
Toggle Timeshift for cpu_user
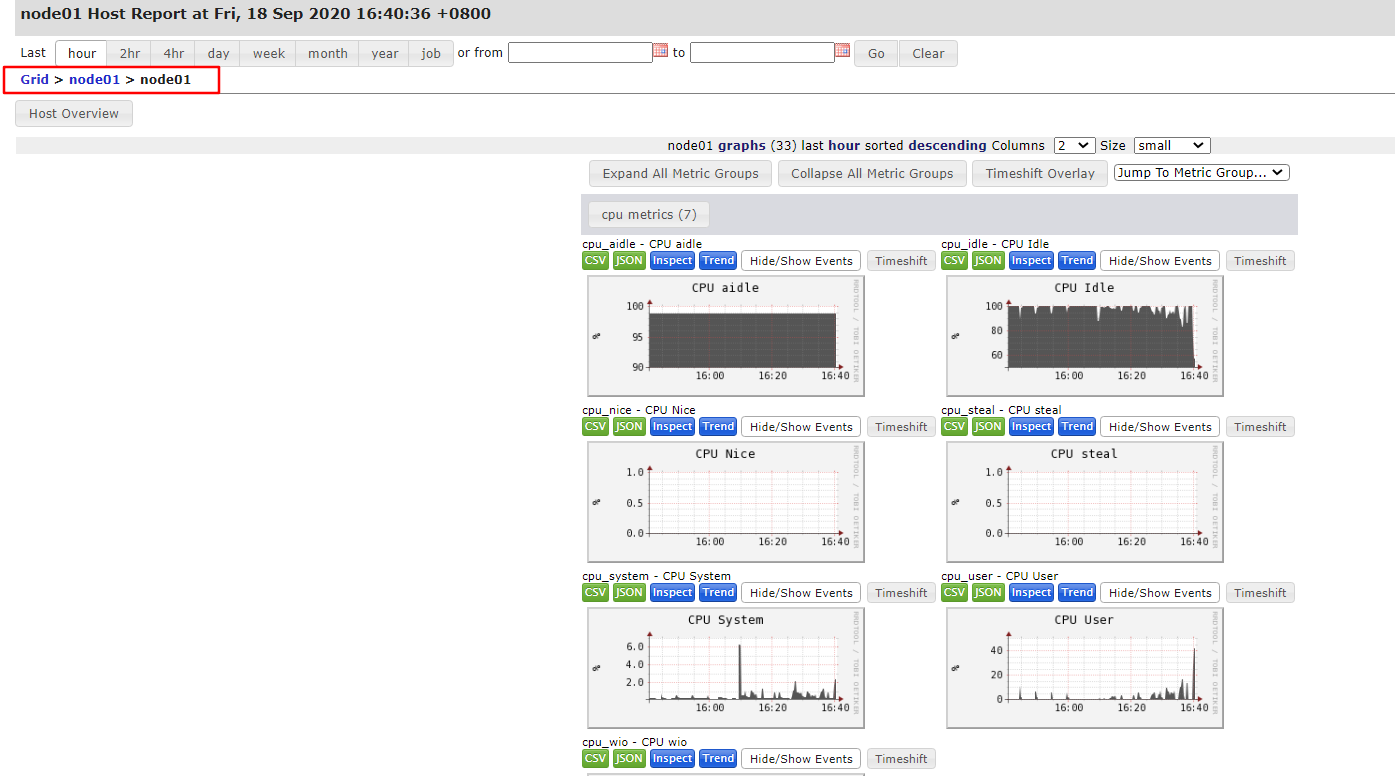coord(1260,593)
